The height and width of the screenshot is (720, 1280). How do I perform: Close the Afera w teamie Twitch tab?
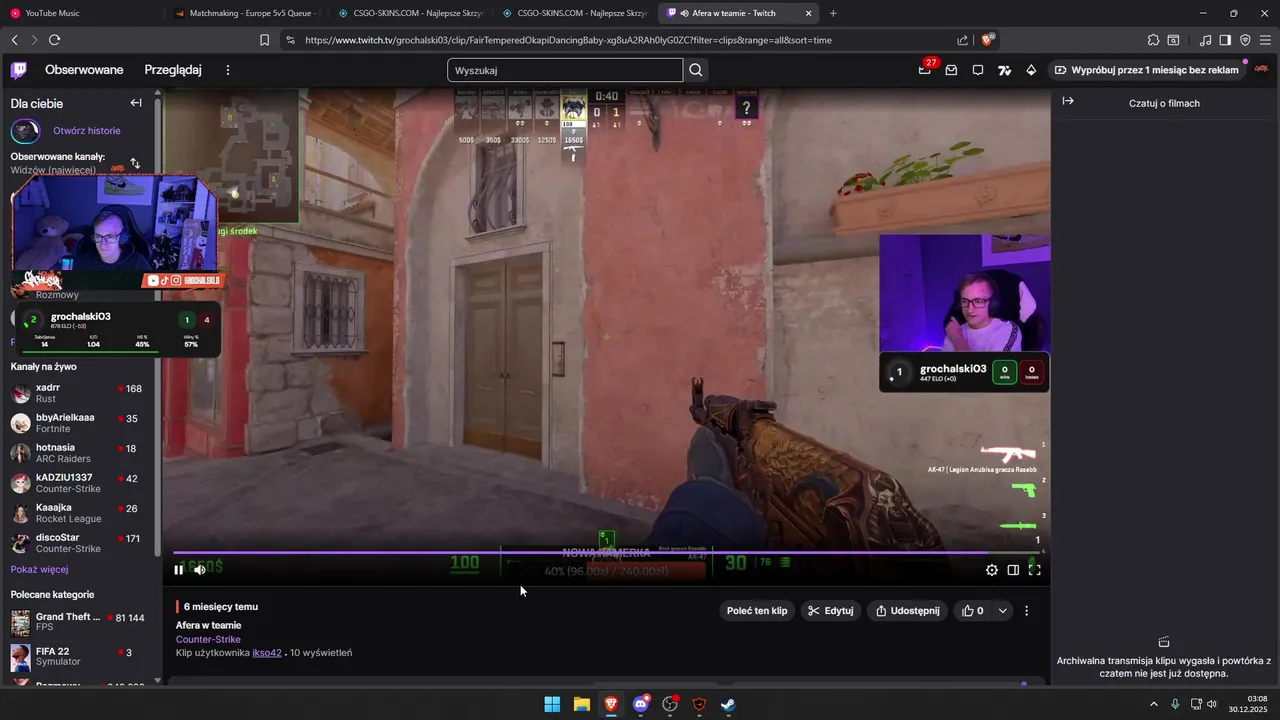click(809, 13)
